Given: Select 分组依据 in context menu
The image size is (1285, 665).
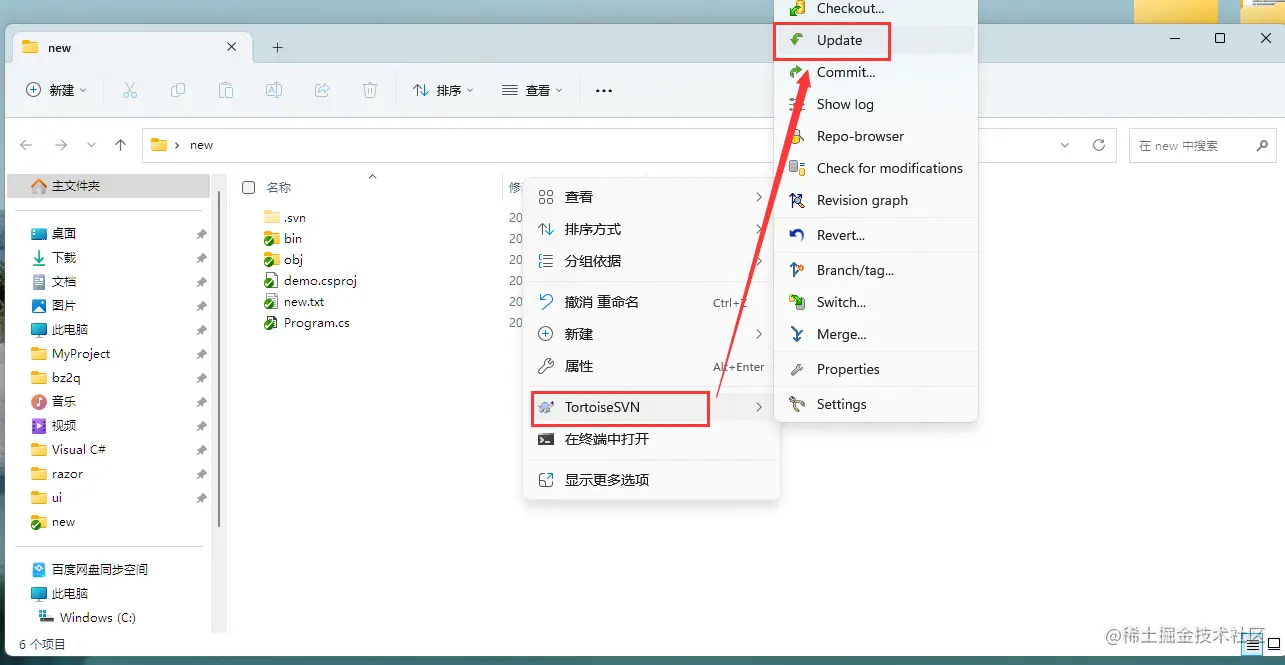Looking at the screenshot, I should [x=651, y=261].
